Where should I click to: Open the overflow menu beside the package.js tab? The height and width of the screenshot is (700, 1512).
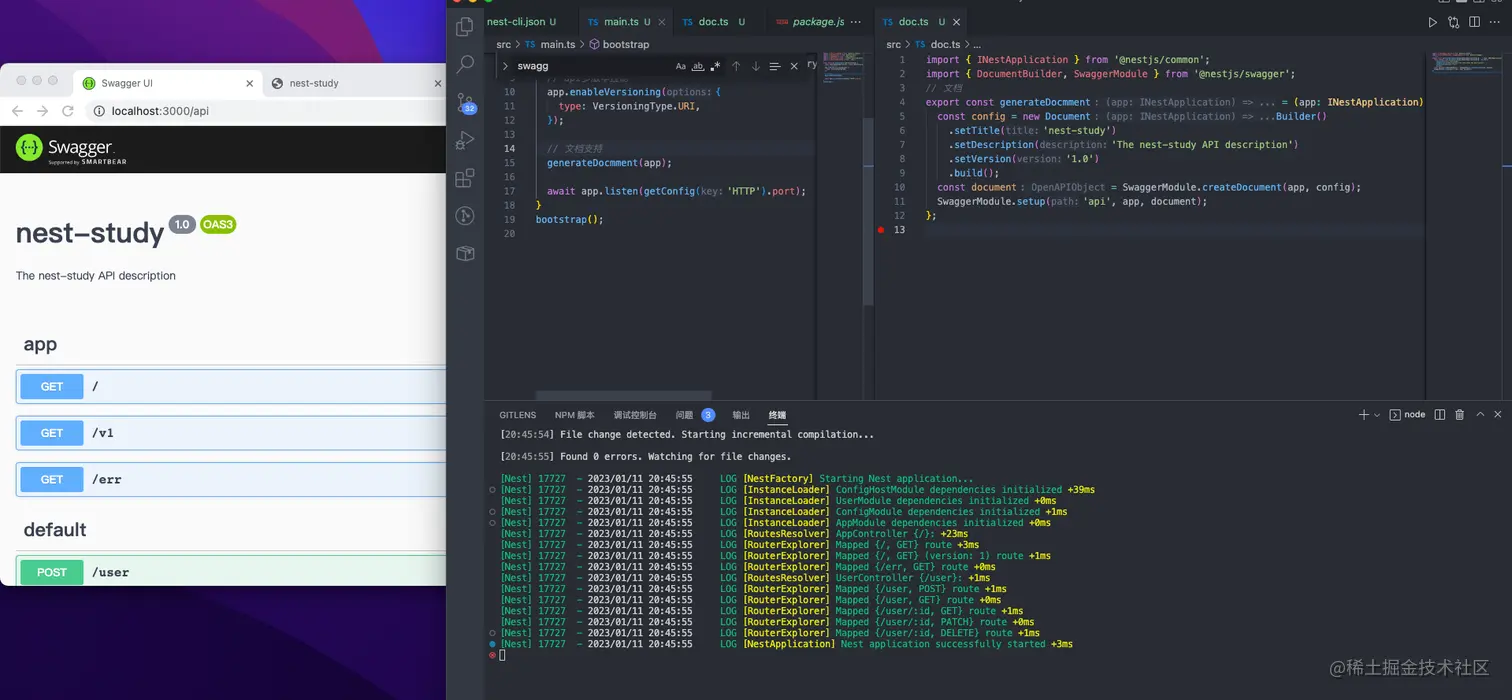tap(856, 22)
